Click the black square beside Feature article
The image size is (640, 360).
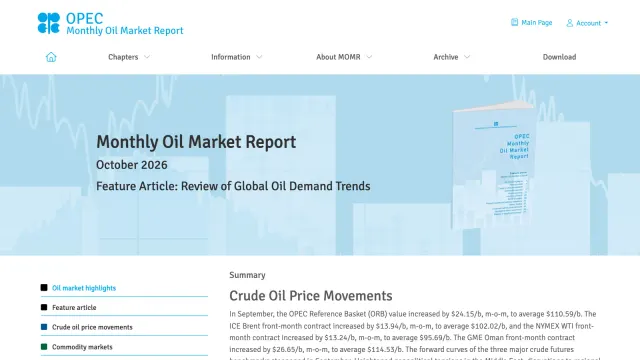44,307
